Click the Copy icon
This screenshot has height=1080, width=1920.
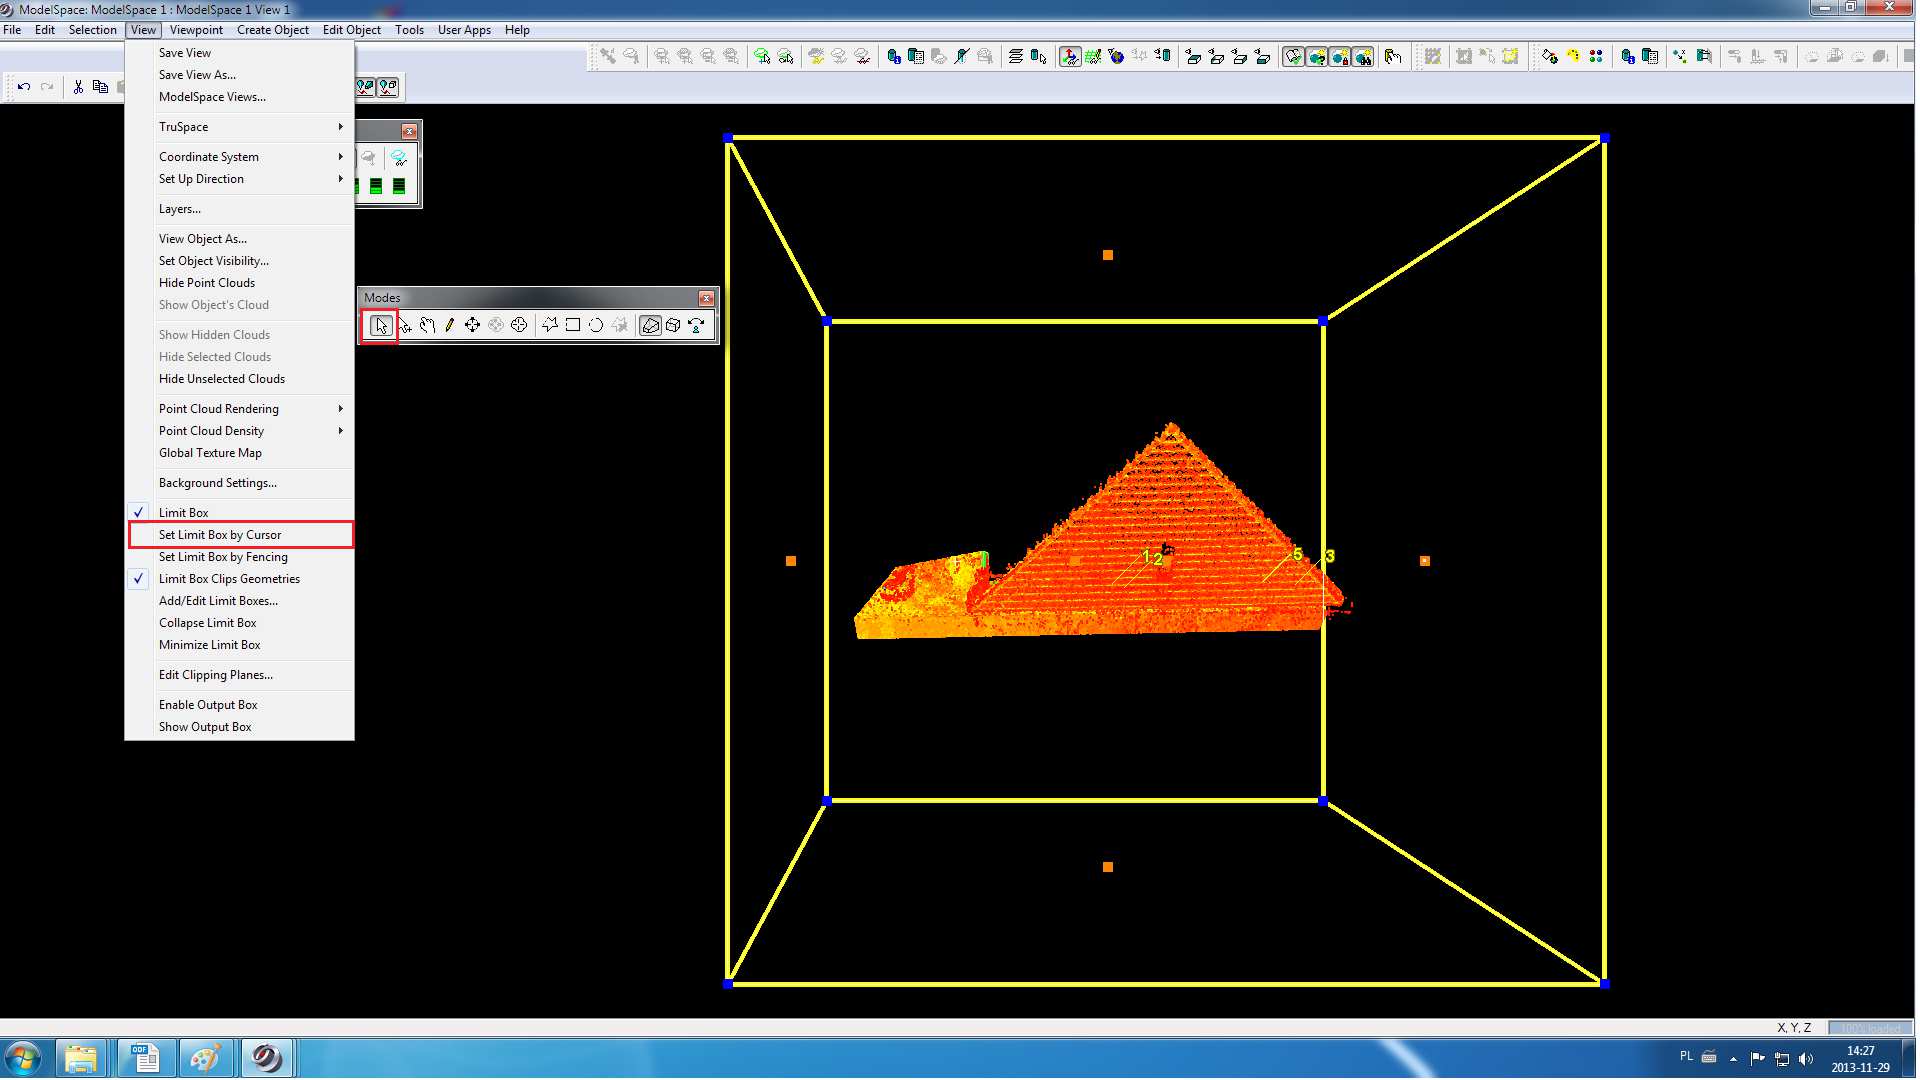(x=100, y=87)
